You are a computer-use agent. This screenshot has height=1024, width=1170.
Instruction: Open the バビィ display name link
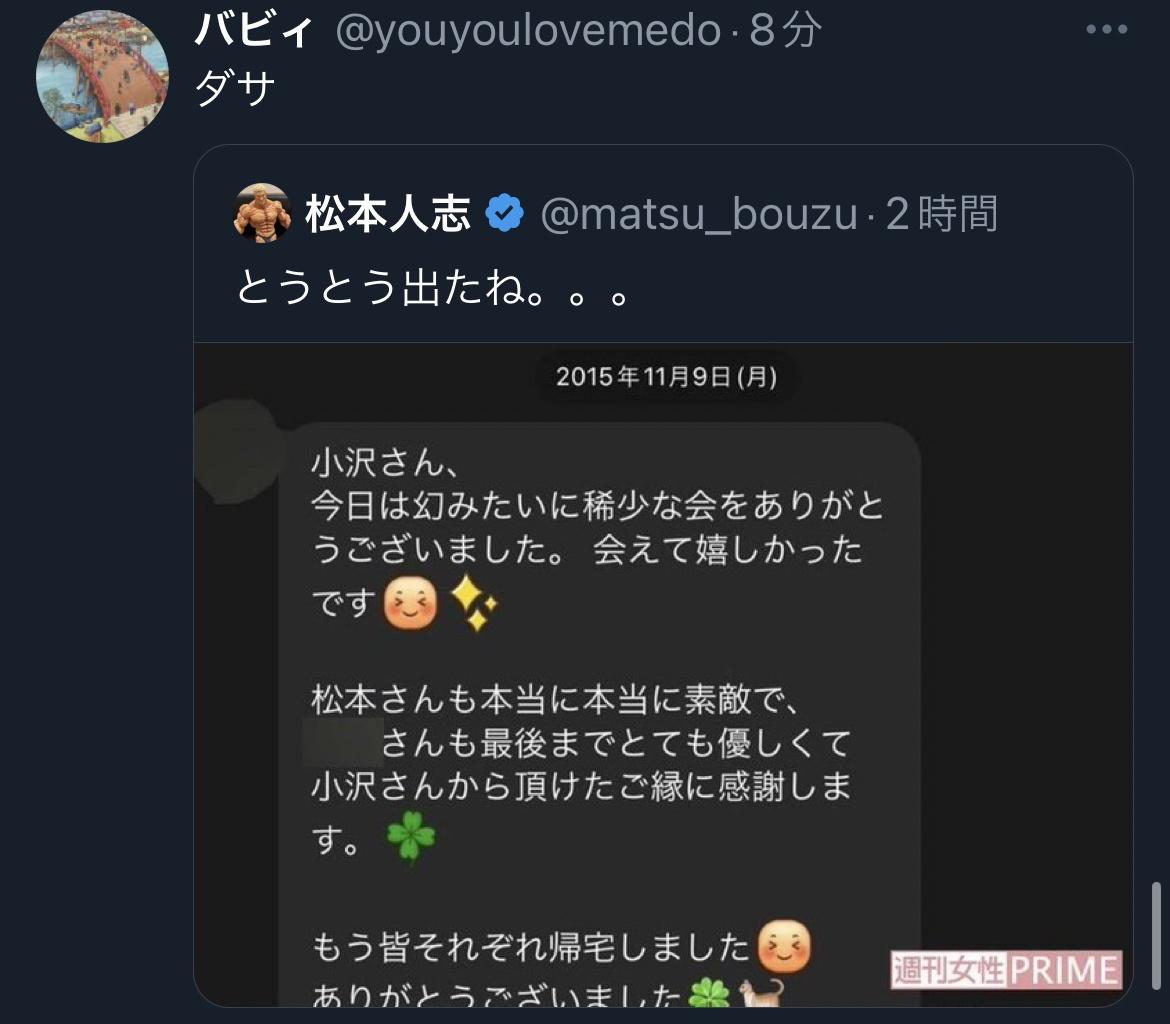point(253,31)
